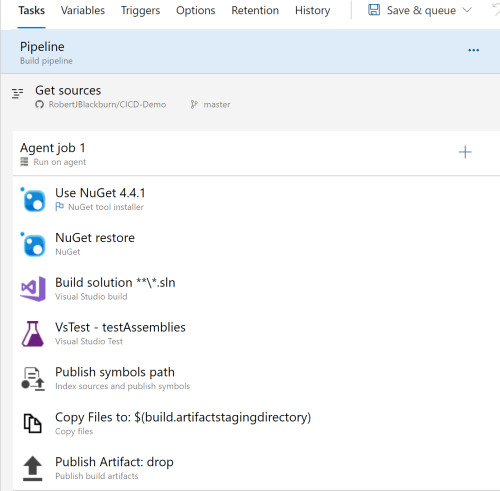The image size is (500, 491).
Task: Click the Publish build artifacts subtitle
Action: pyautogui.click(x=97, y=476)
